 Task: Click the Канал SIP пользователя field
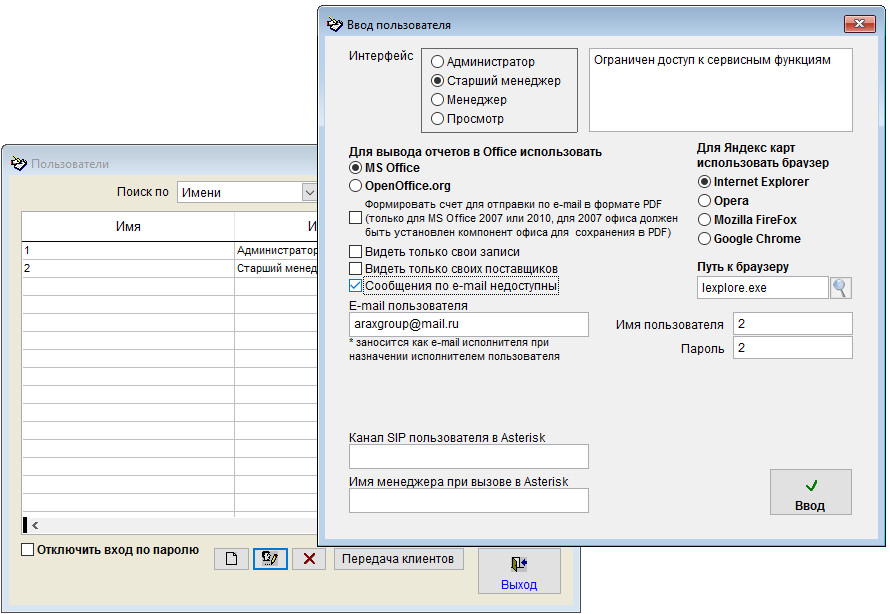(x=469, y=457)
